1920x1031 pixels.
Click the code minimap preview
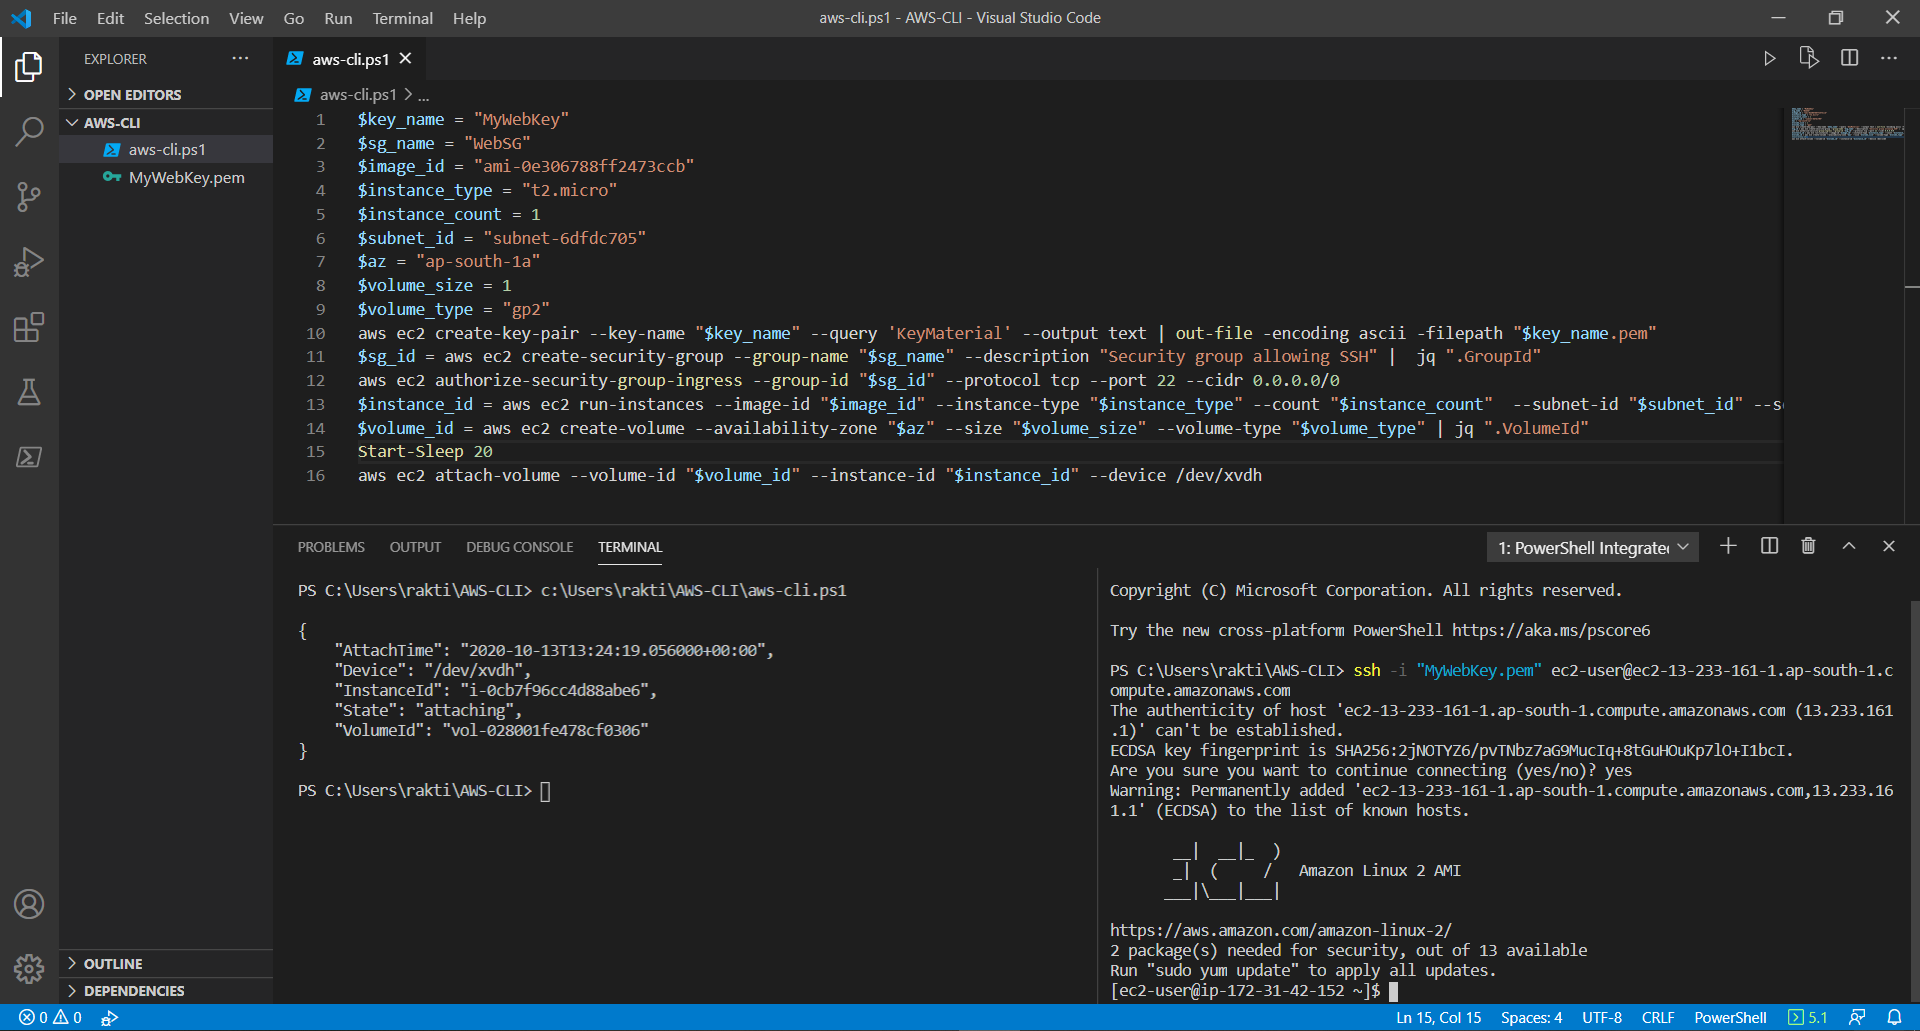click(x=1846, y=125)
